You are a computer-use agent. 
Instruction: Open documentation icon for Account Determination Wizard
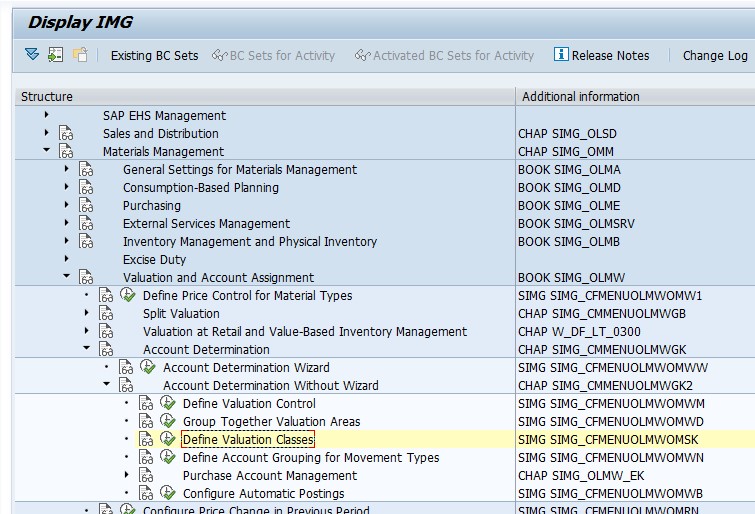126,367
